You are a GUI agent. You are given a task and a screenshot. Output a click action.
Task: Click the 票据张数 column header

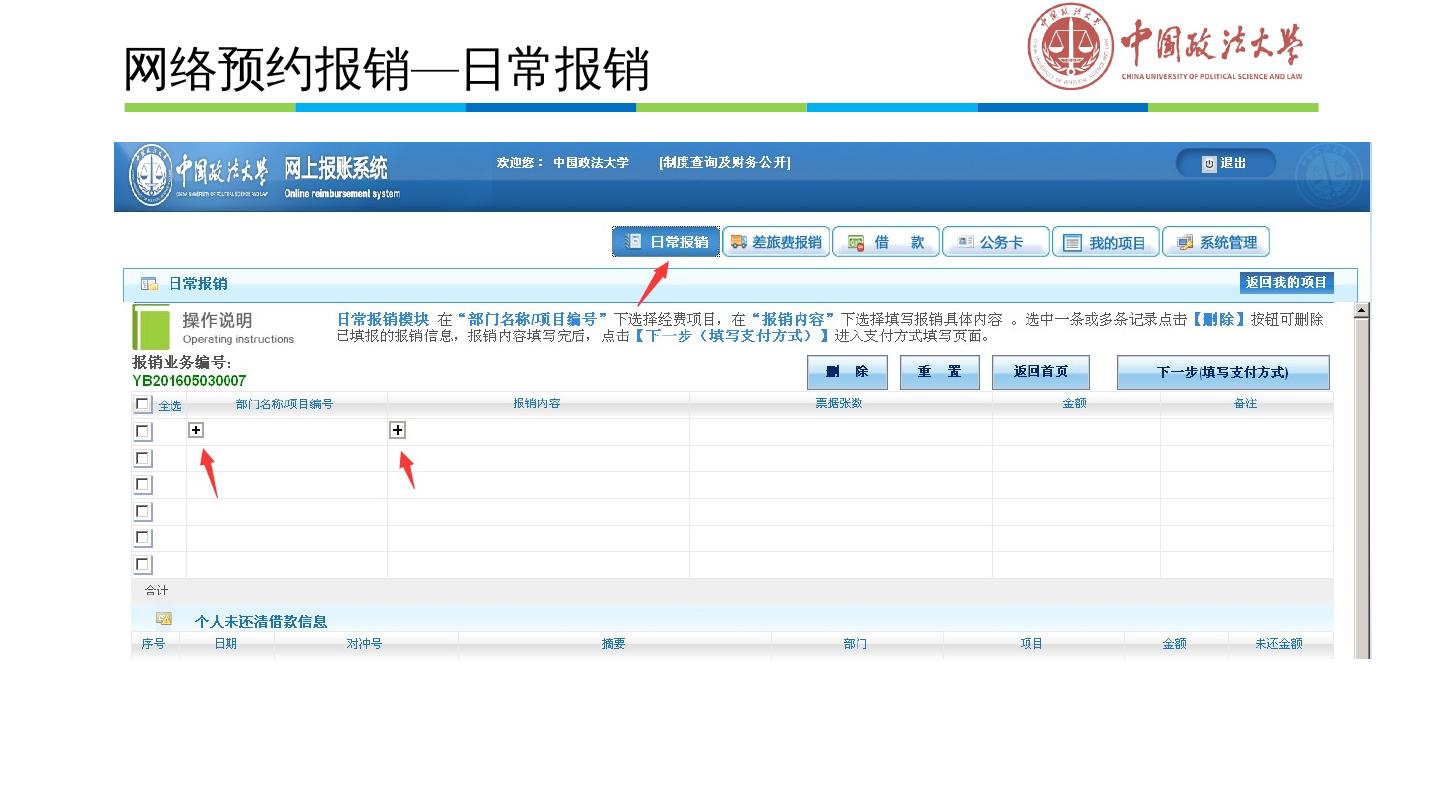pos(839,404)
